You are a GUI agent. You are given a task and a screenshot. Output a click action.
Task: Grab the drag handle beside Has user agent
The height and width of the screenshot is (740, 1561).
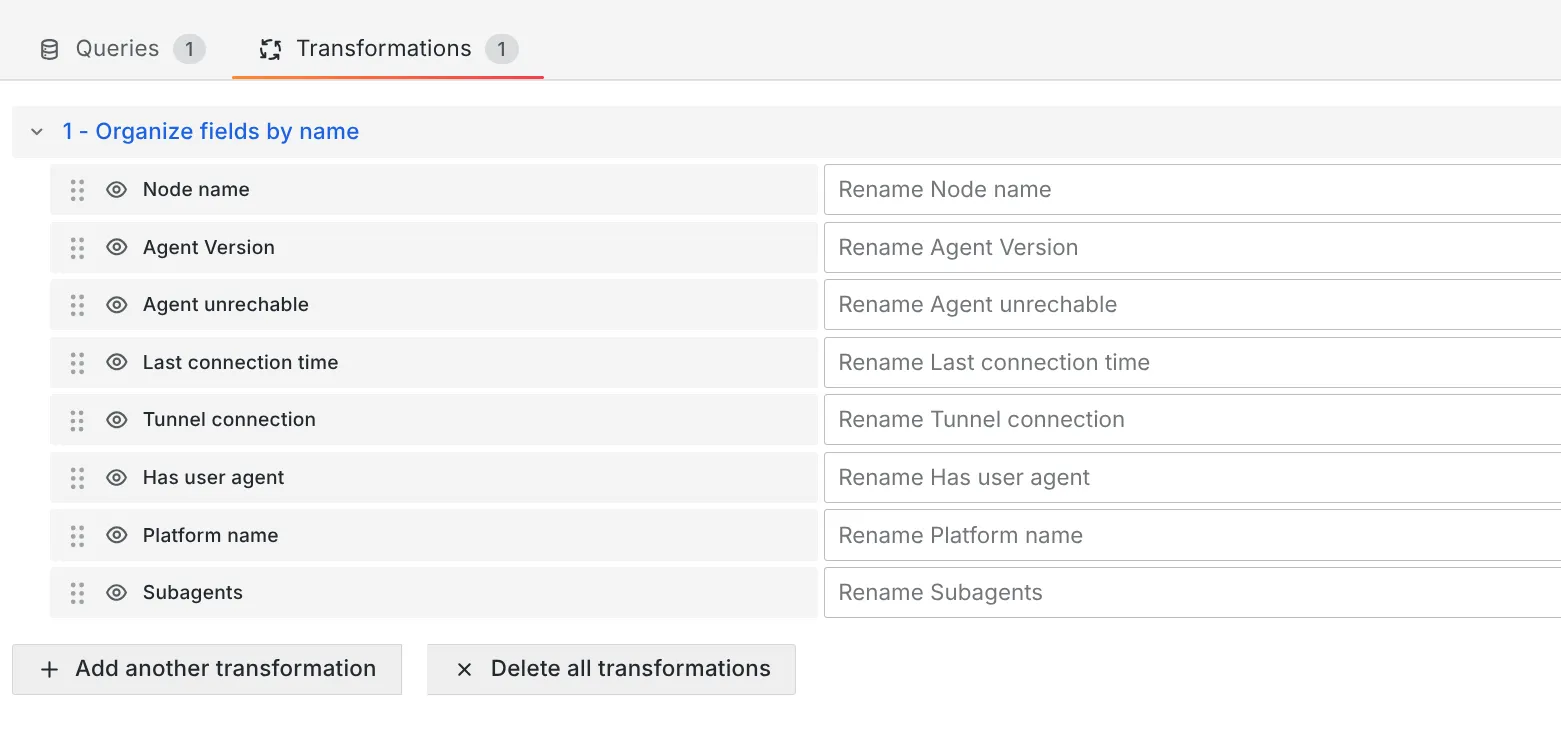tap(77, 477)
